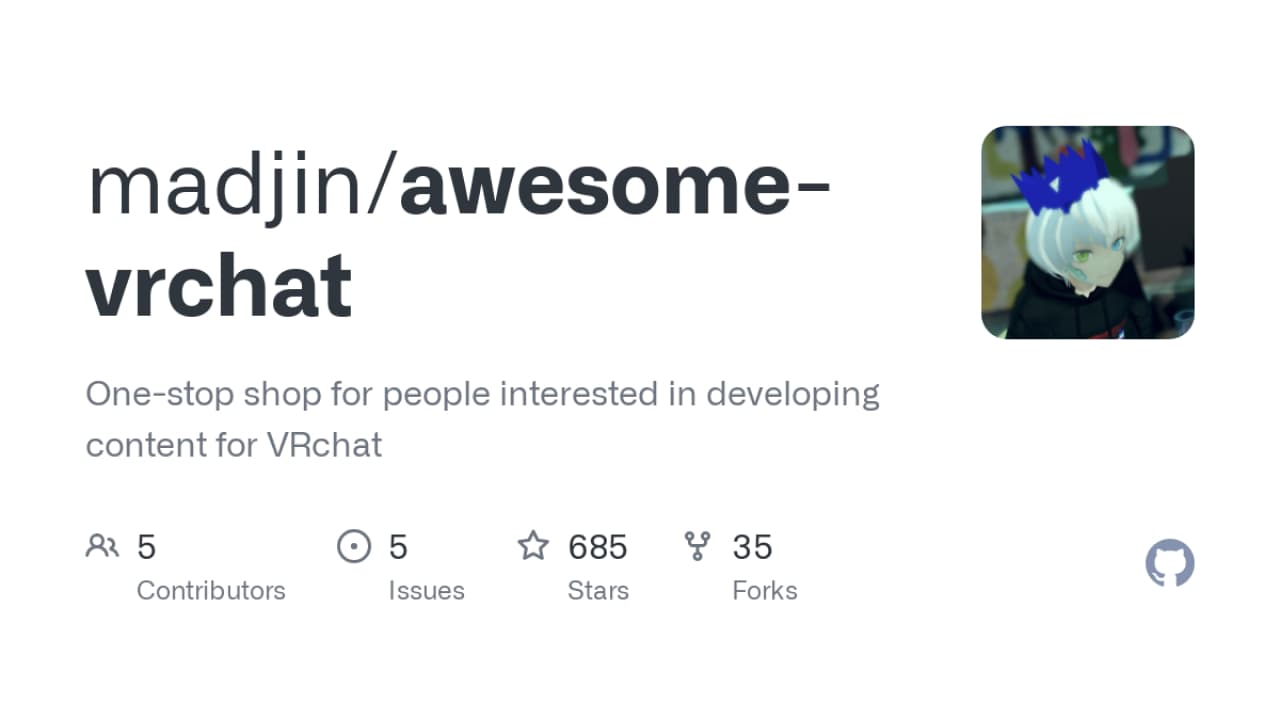Click the Issues label
Viewport: 1280px width, 721px height.
[x=427, y=591]
